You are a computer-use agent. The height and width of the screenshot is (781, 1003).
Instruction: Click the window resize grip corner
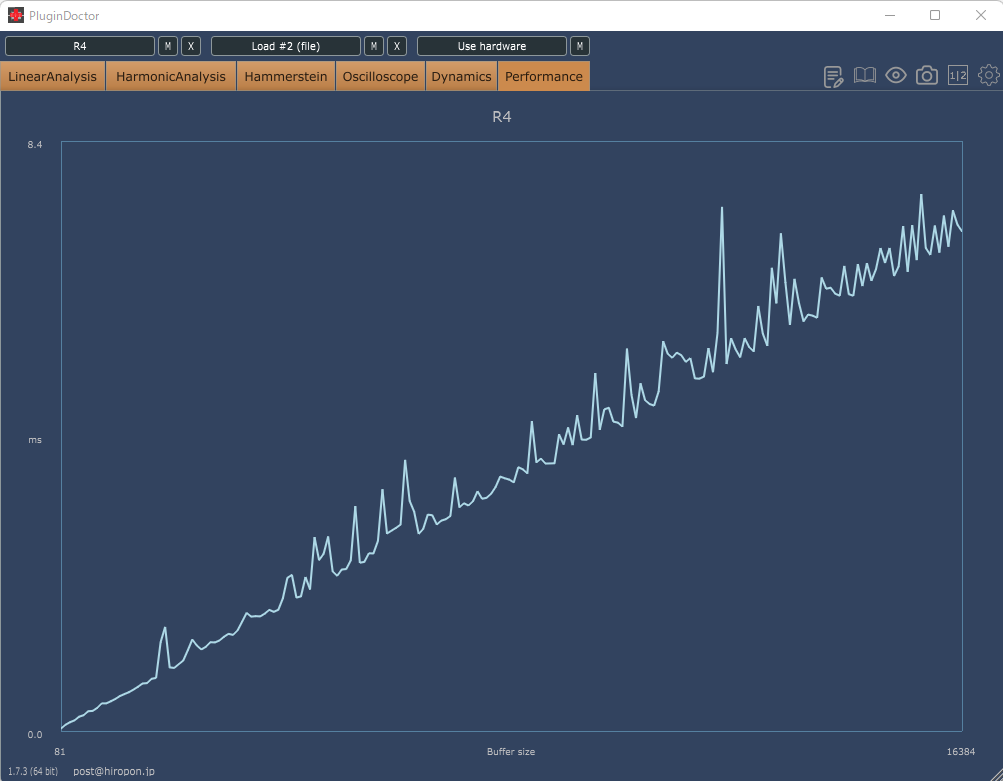[x=995, y=774]
